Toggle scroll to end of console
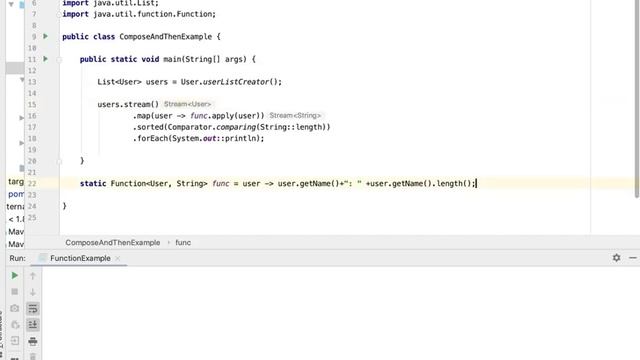Screen dimensions: 640x360 [x=33, y=325]
